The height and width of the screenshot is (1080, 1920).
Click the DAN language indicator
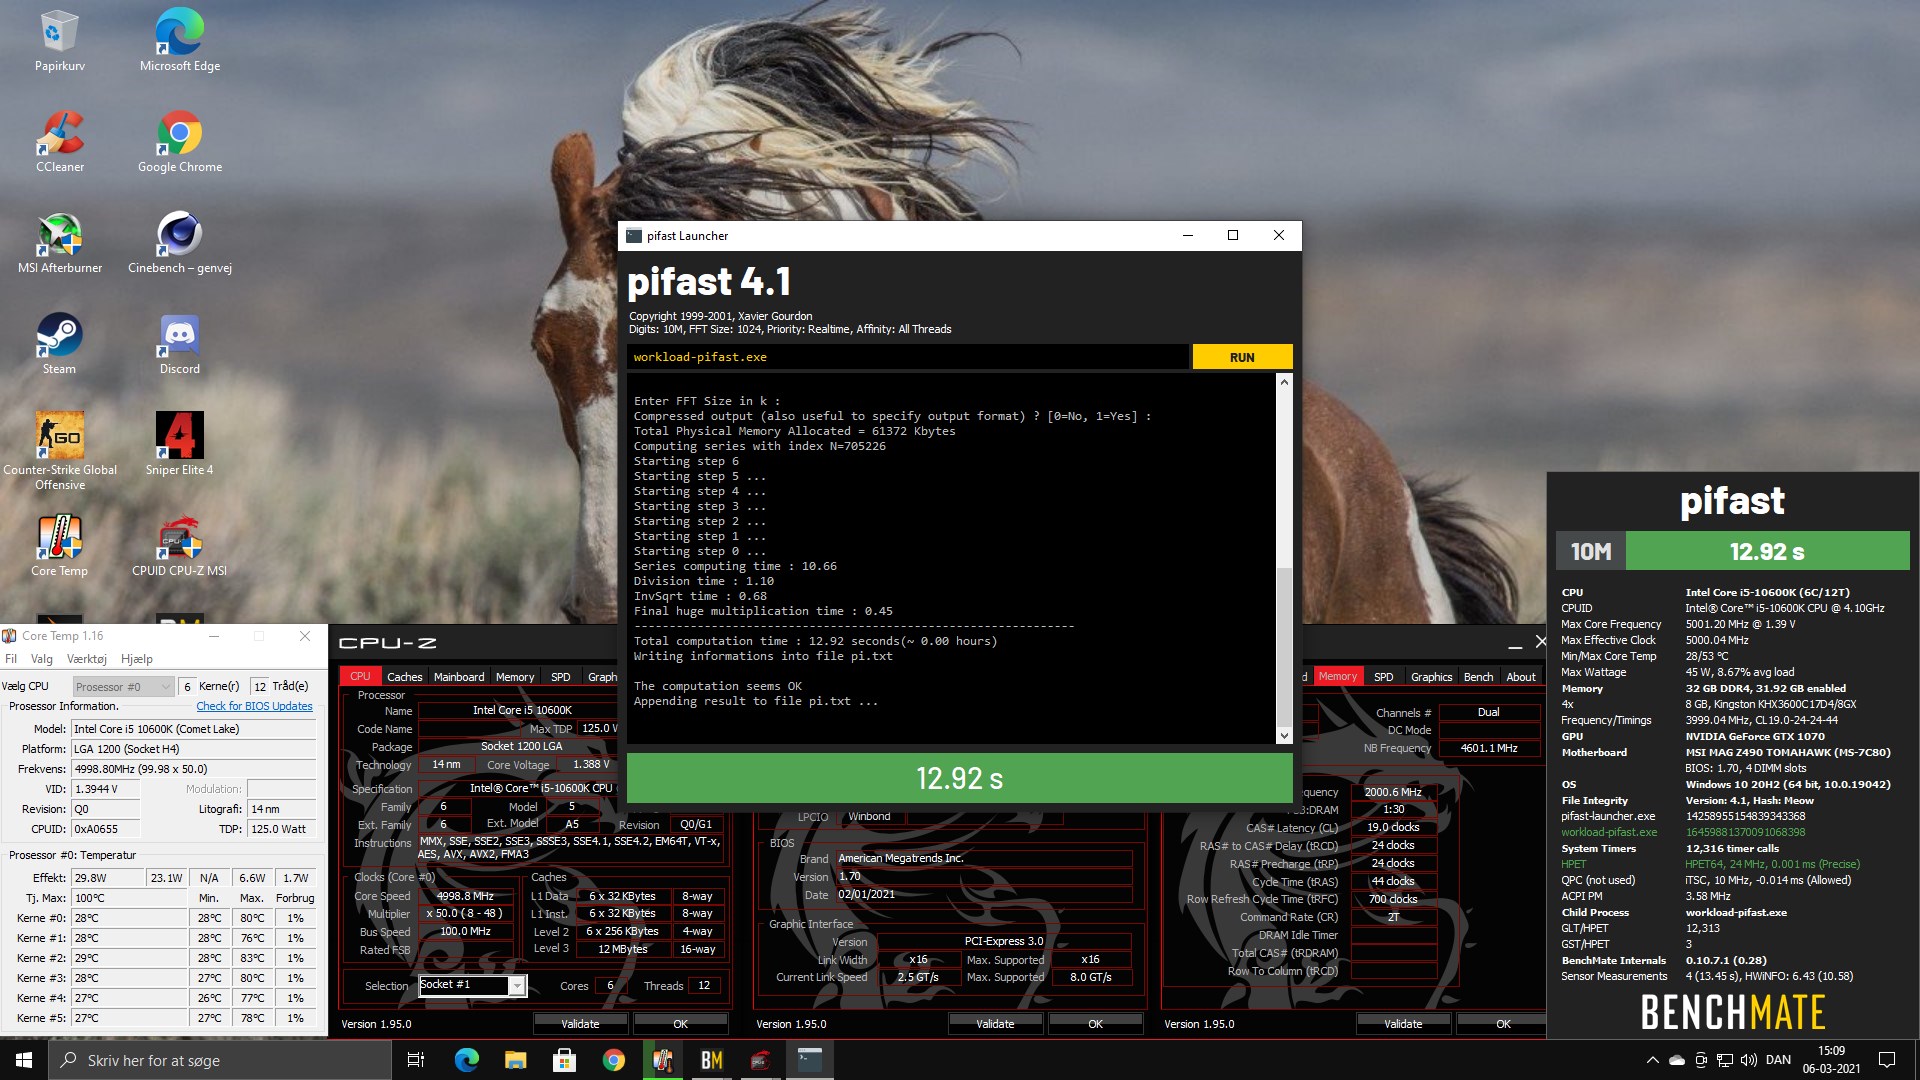pyautogui.click(x=1778, y=1060)
